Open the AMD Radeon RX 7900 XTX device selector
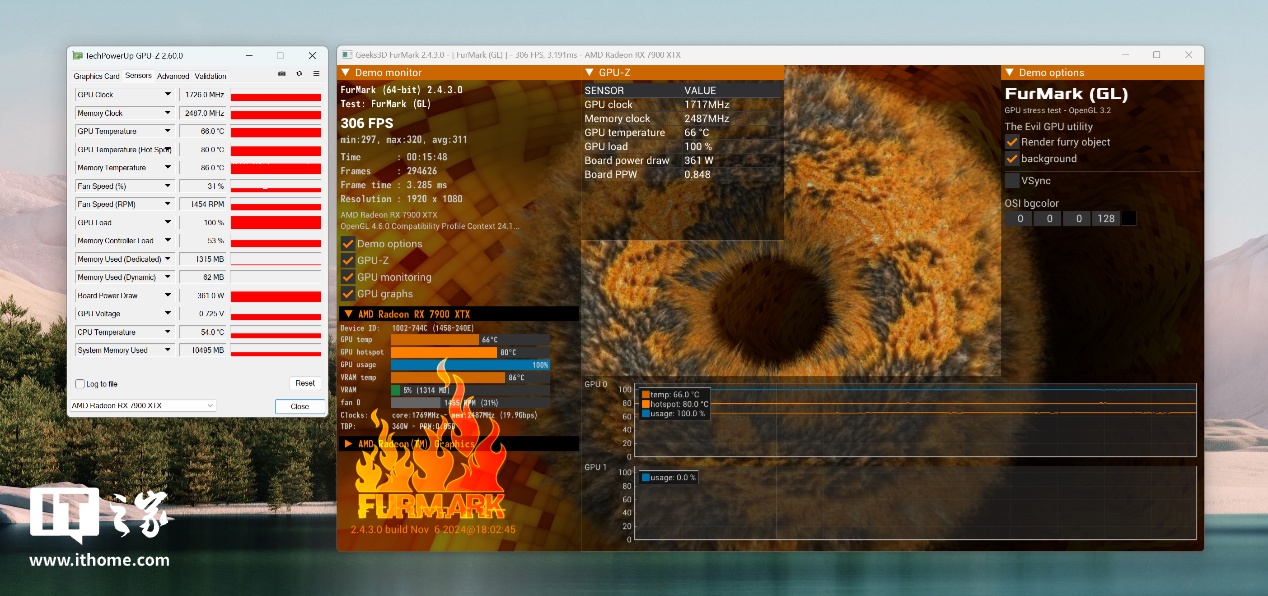The height and width of the screenshot is (596, 1268). click(x=142, y=405)
